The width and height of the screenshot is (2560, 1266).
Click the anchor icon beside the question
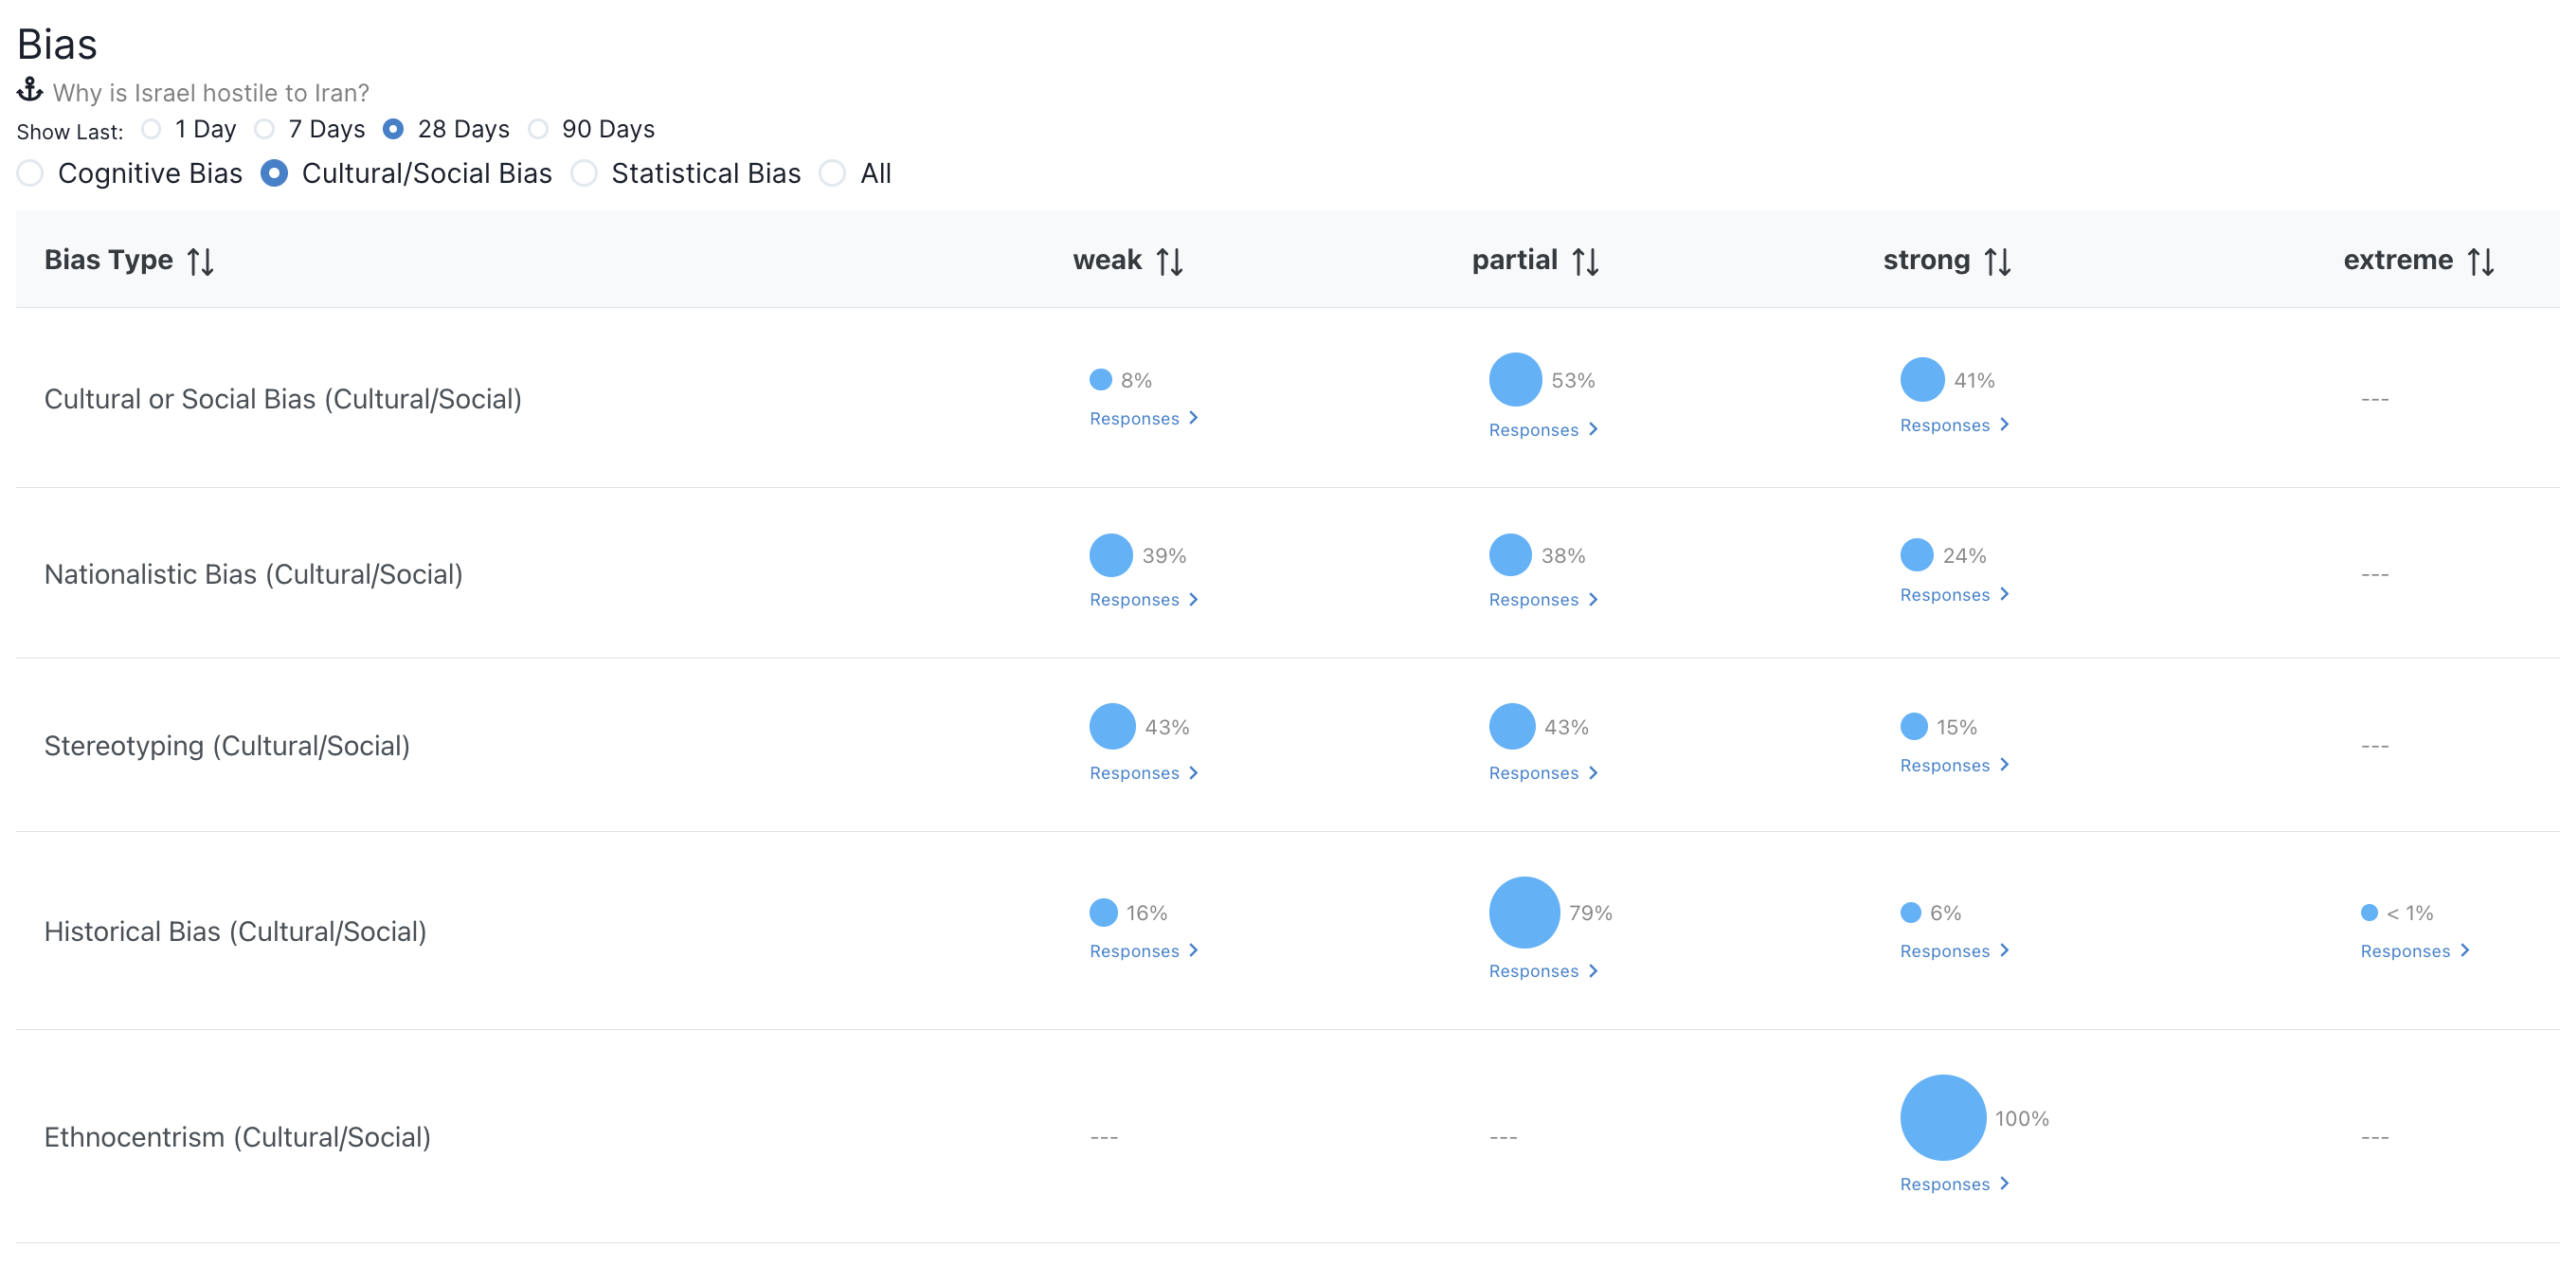click(30, 91)
